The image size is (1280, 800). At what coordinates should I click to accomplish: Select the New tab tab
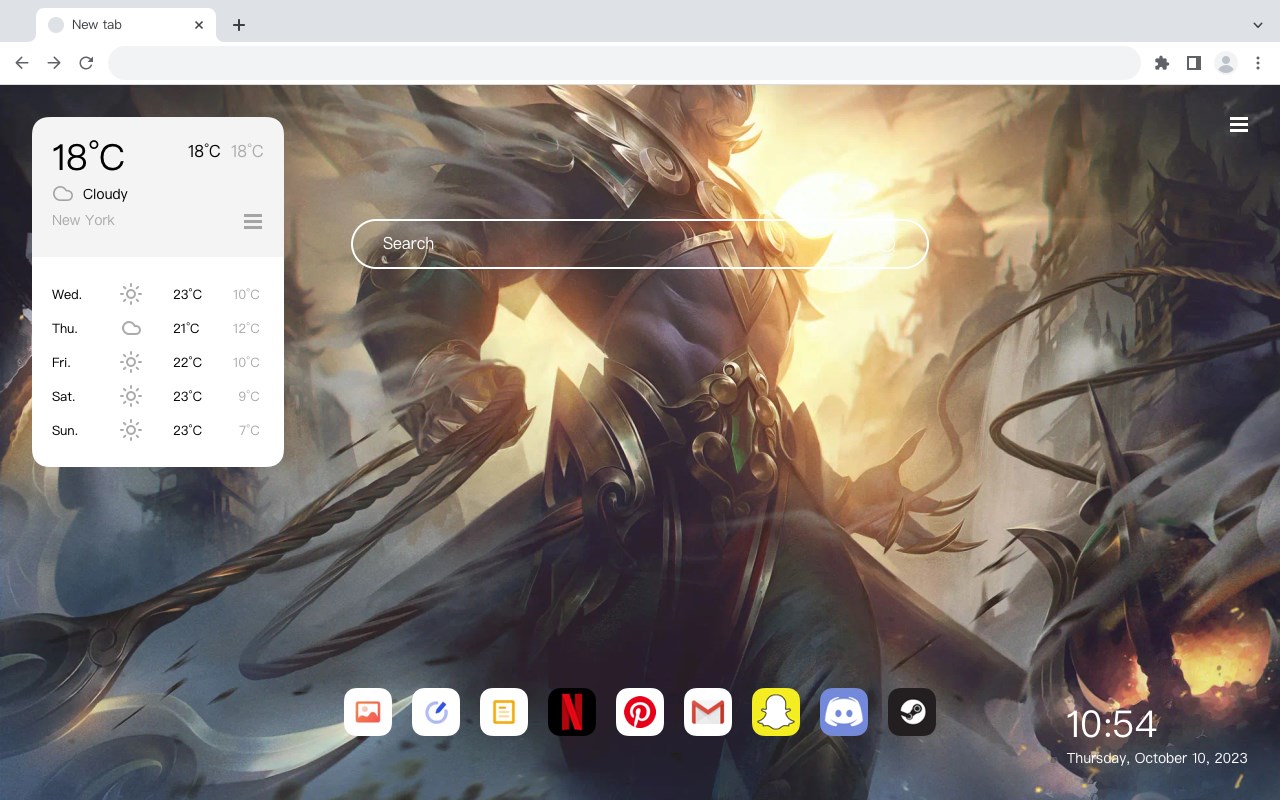pyautogui.click(x=126, y=24)
